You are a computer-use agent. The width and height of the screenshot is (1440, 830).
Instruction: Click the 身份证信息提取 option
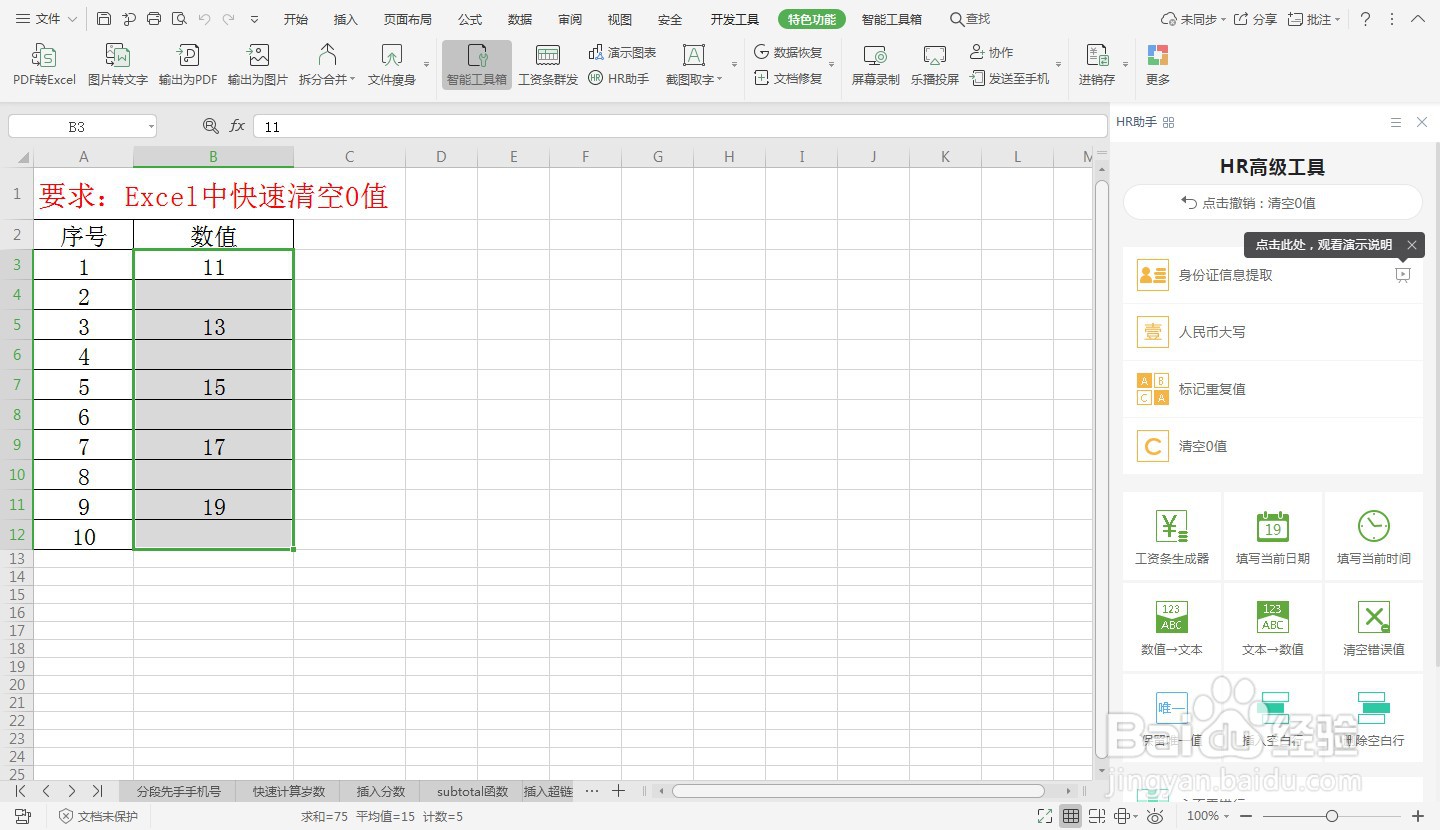1273,275
